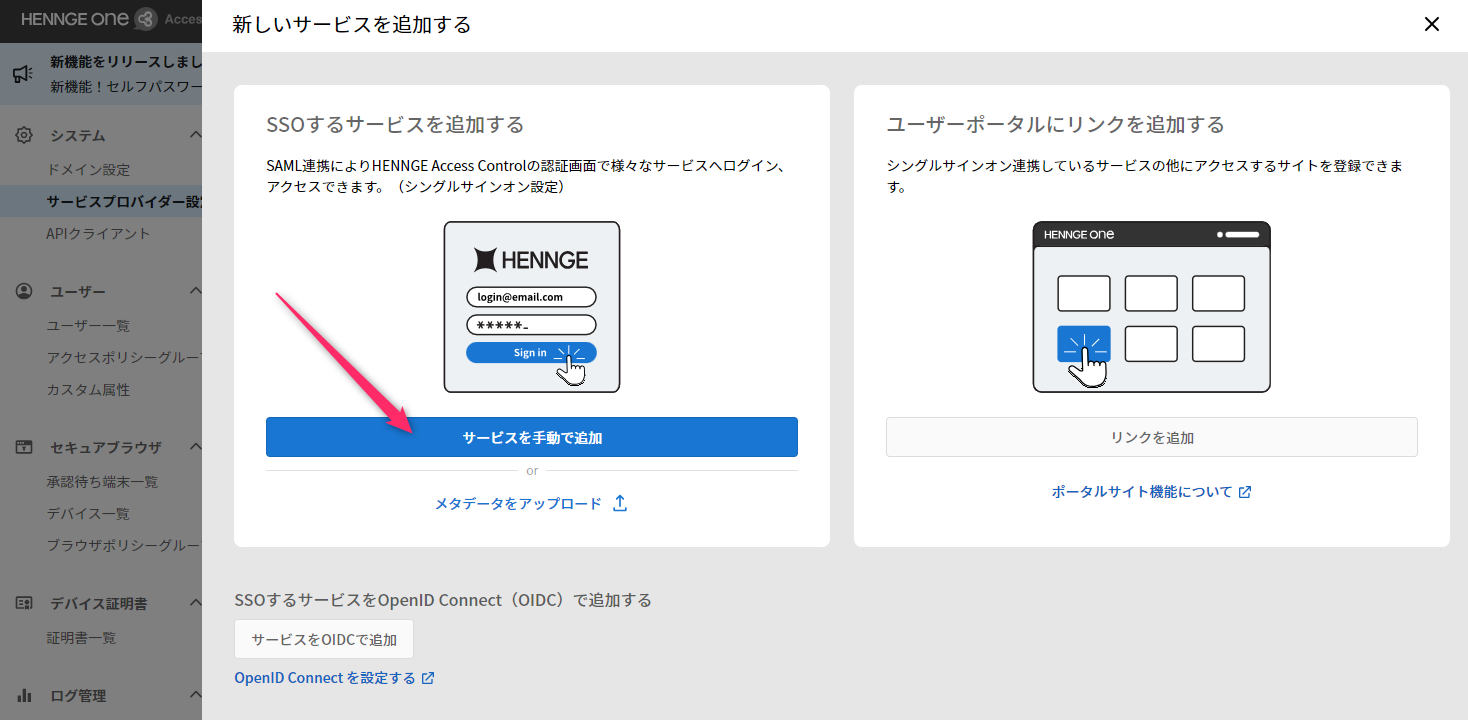Screen dimensions: 1468x720
Task: Close the new service dialog with X
Action: [x=1431, y=24]
